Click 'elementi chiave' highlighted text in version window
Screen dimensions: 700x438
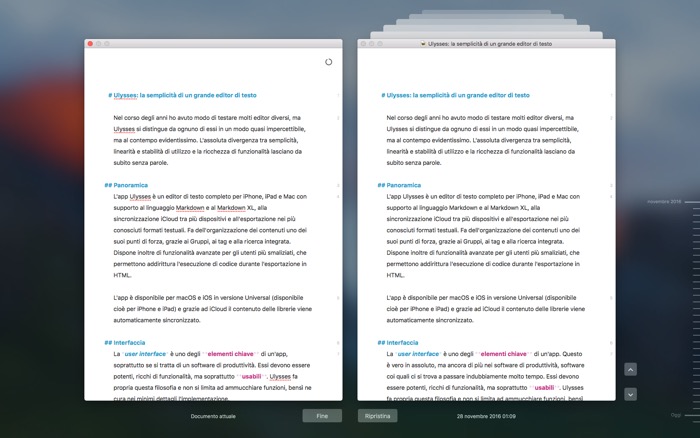coord(504,354)
